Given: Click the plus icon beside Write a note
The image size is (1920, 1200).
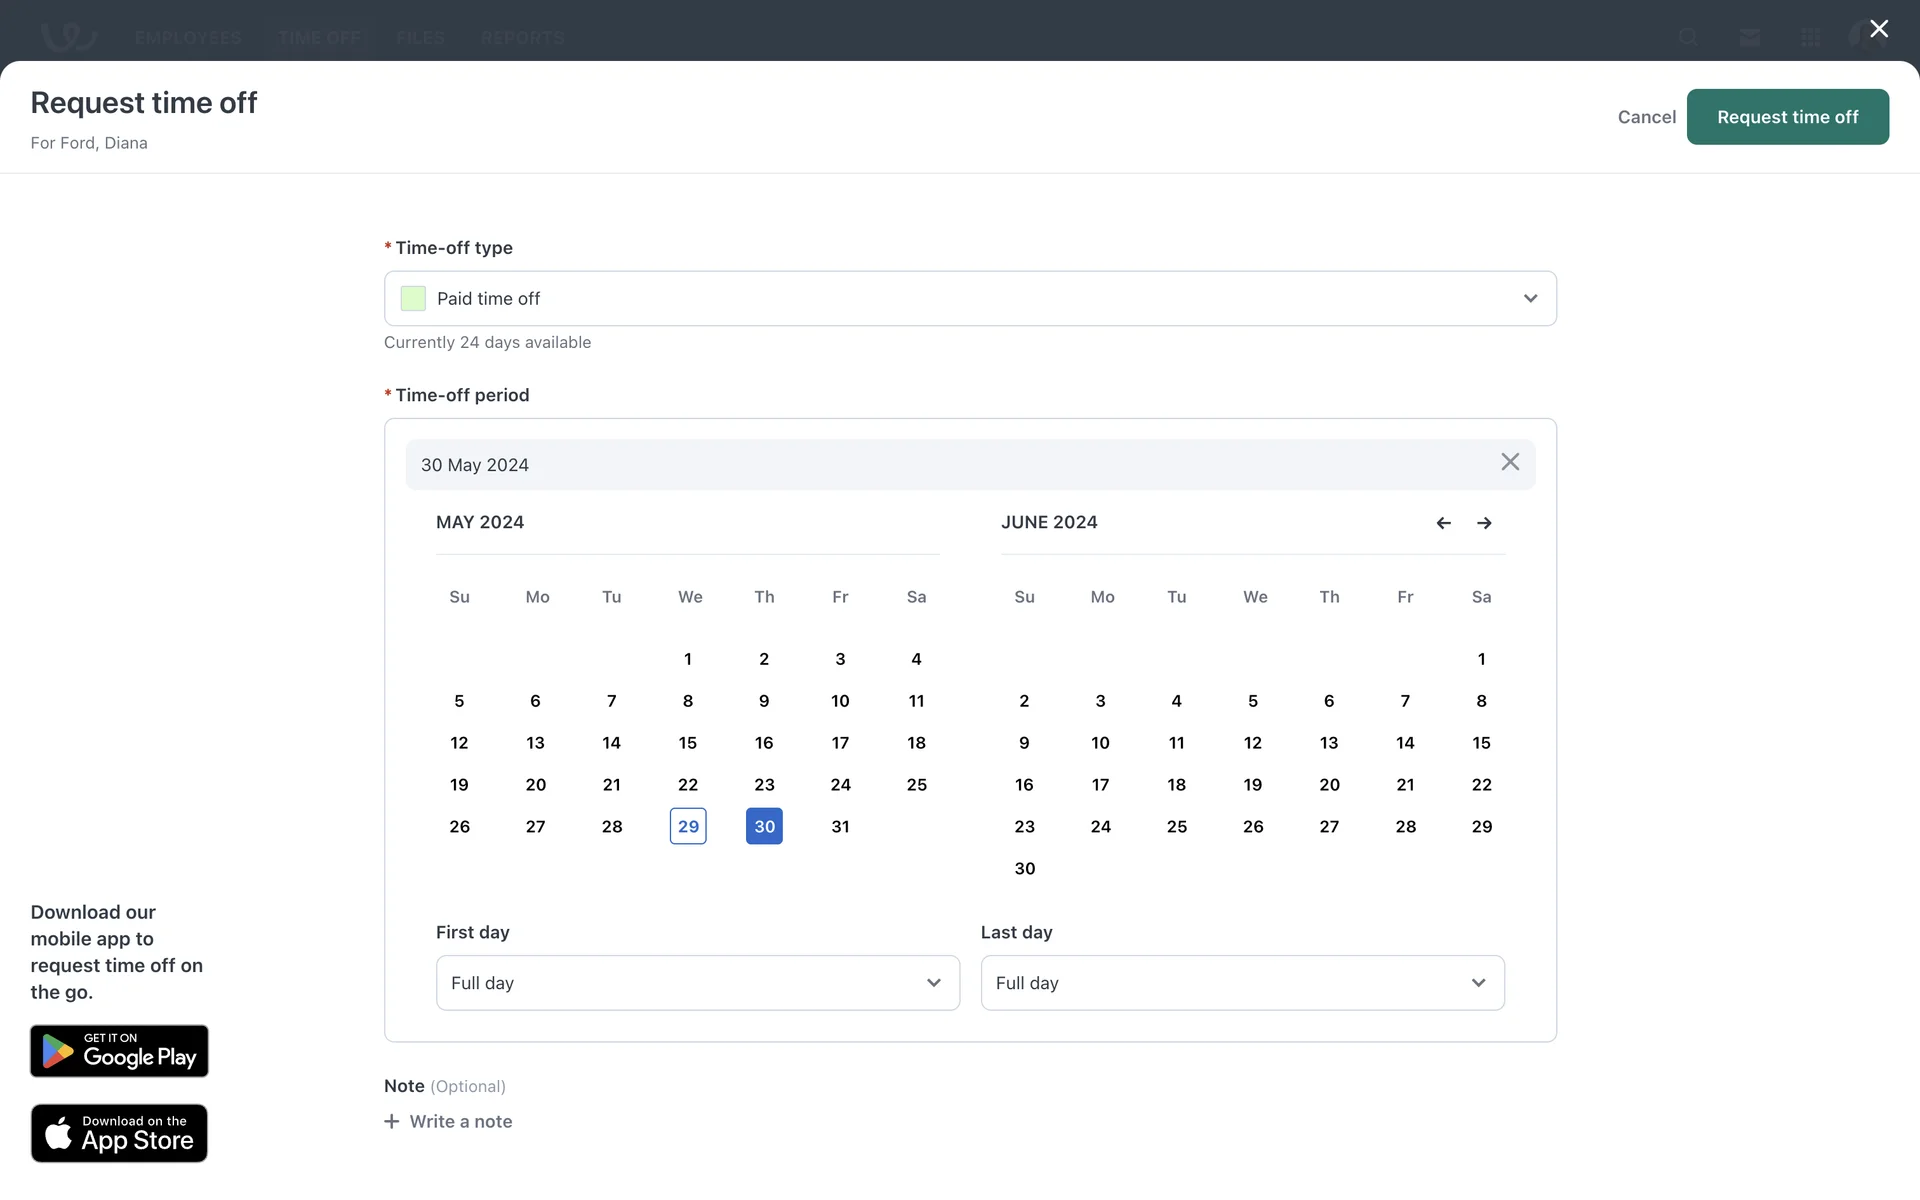Looking at the screenshot, I should point(392,1121).
